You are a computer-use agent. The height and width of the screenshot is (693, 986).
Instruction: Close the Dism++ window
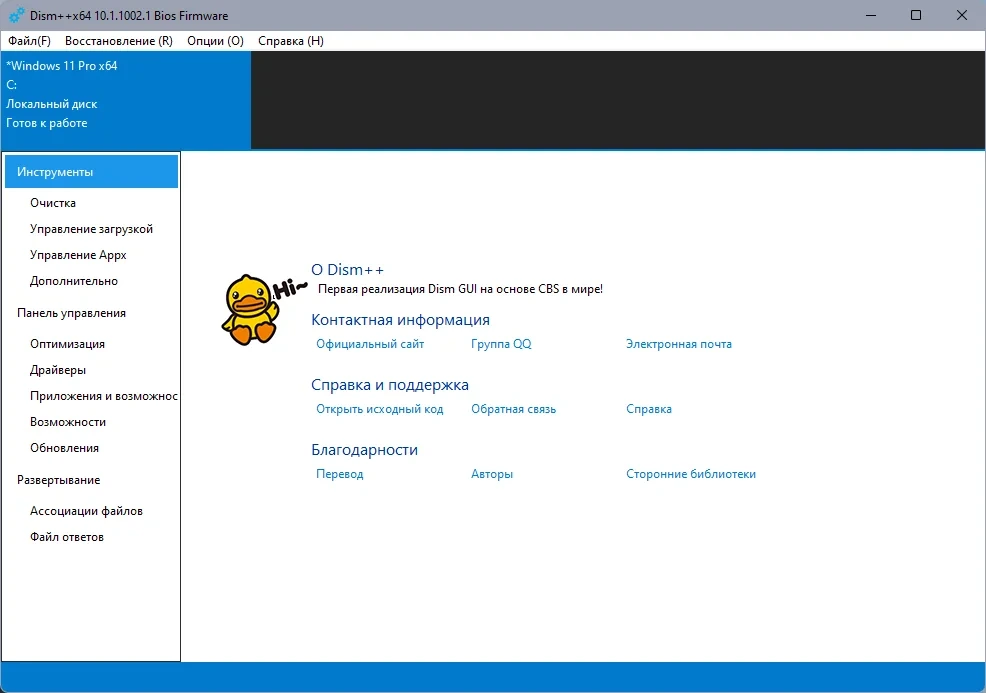[961, 15]
